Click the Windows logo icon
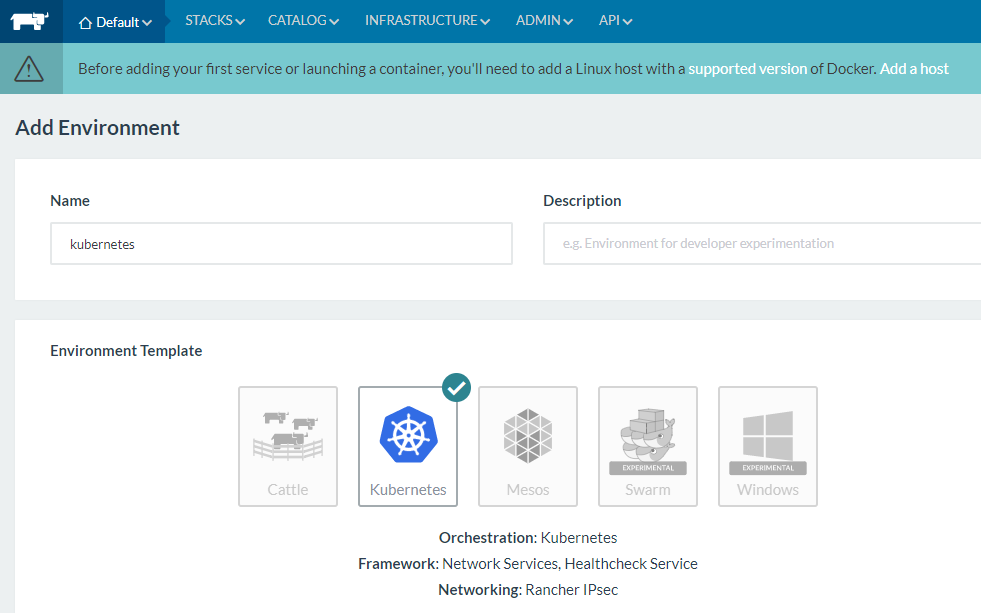The image size is (981, 613). click(768, 435)
